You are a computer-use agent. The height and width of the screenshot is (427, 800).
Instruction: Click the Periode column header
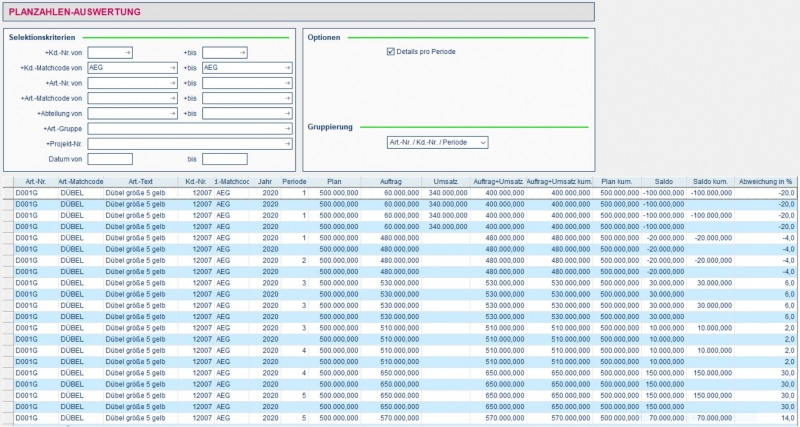(294, 181)
